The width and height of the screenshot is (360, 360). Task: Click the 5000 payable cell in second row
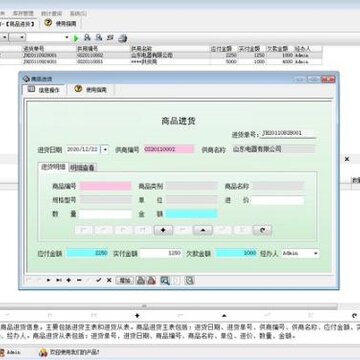tap(224, 62)
